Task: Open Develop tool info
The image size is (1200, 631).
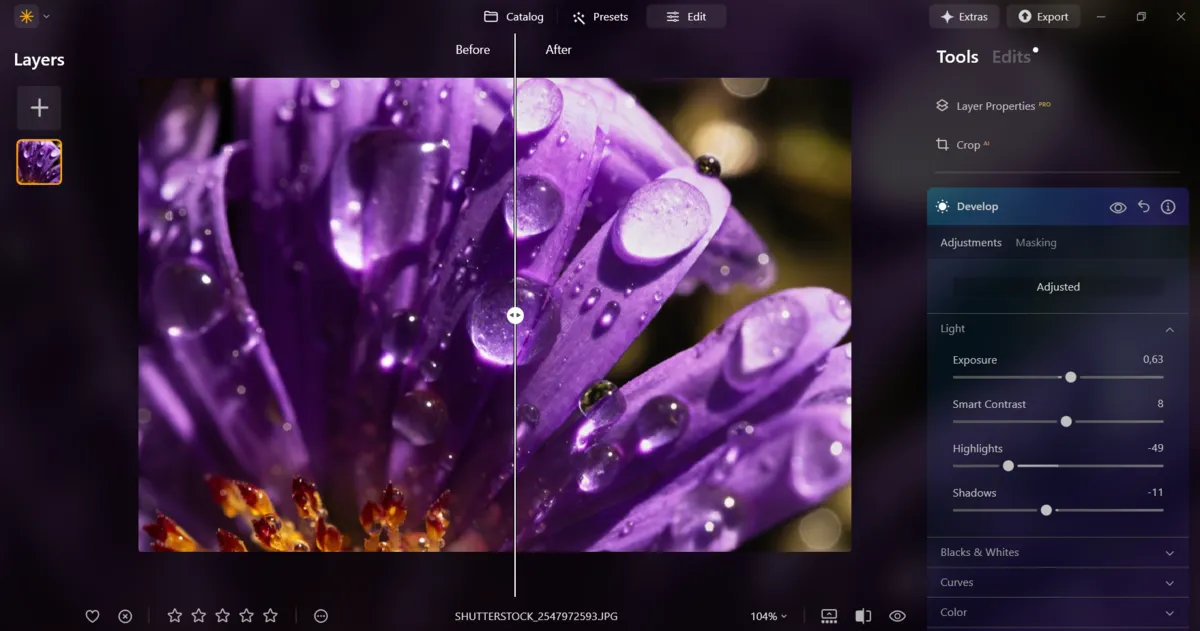Action: pos(1168,206)
